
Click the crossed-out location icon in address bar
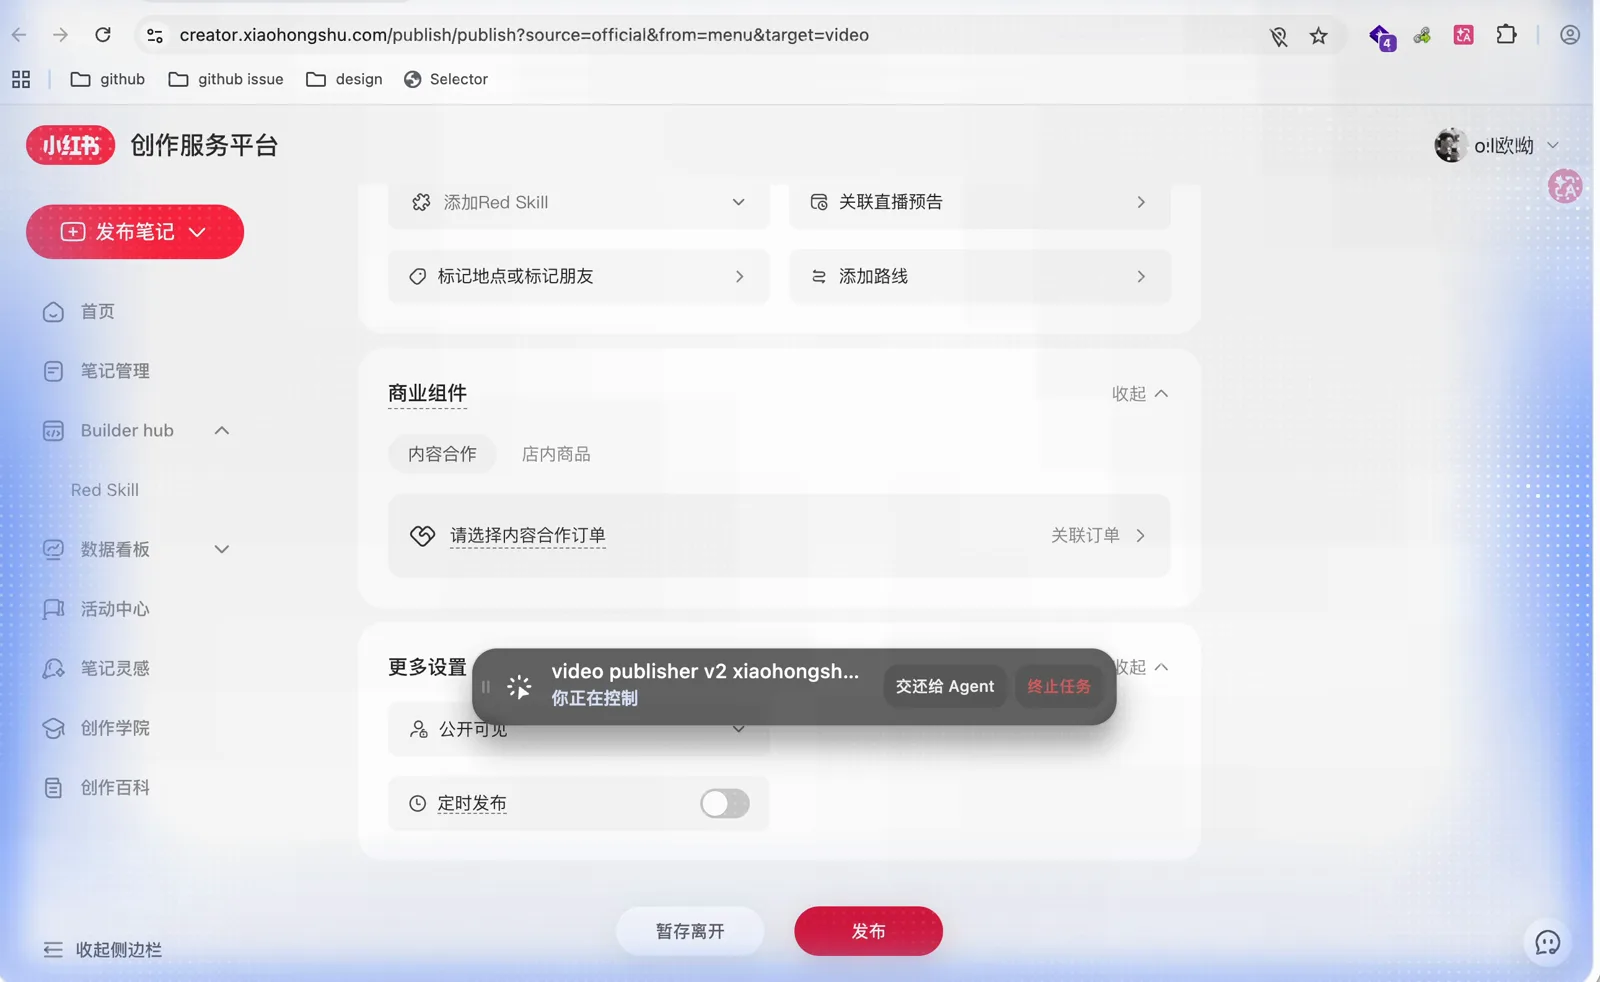tap(1278, 37)
